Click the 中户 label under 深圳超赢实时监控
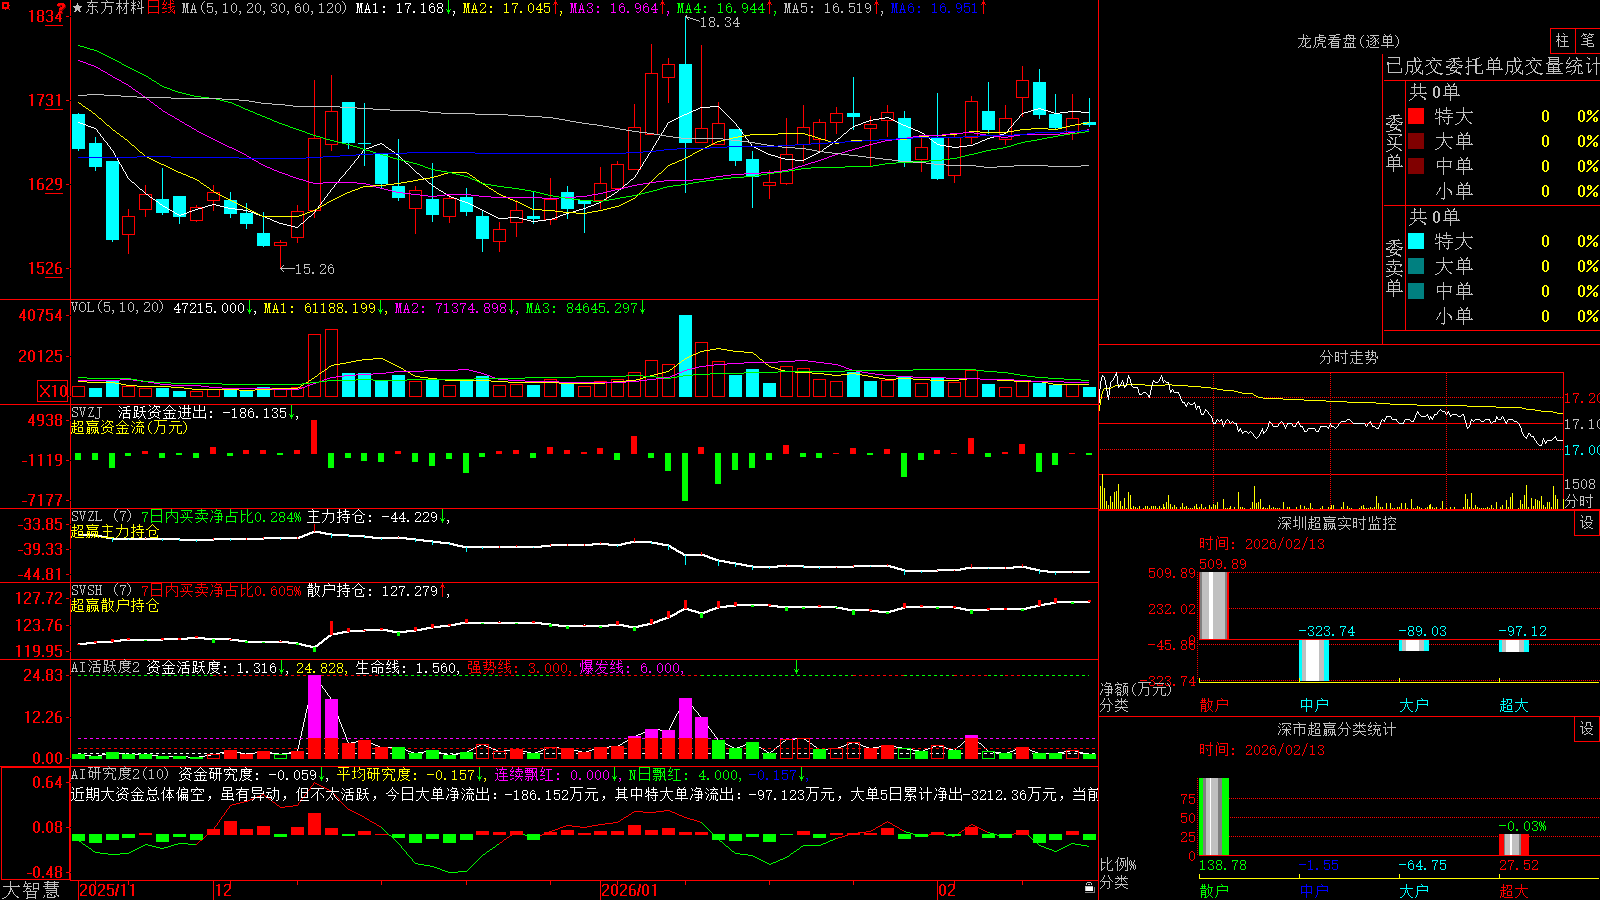 pyautogui.click(x=1314, y=705)
